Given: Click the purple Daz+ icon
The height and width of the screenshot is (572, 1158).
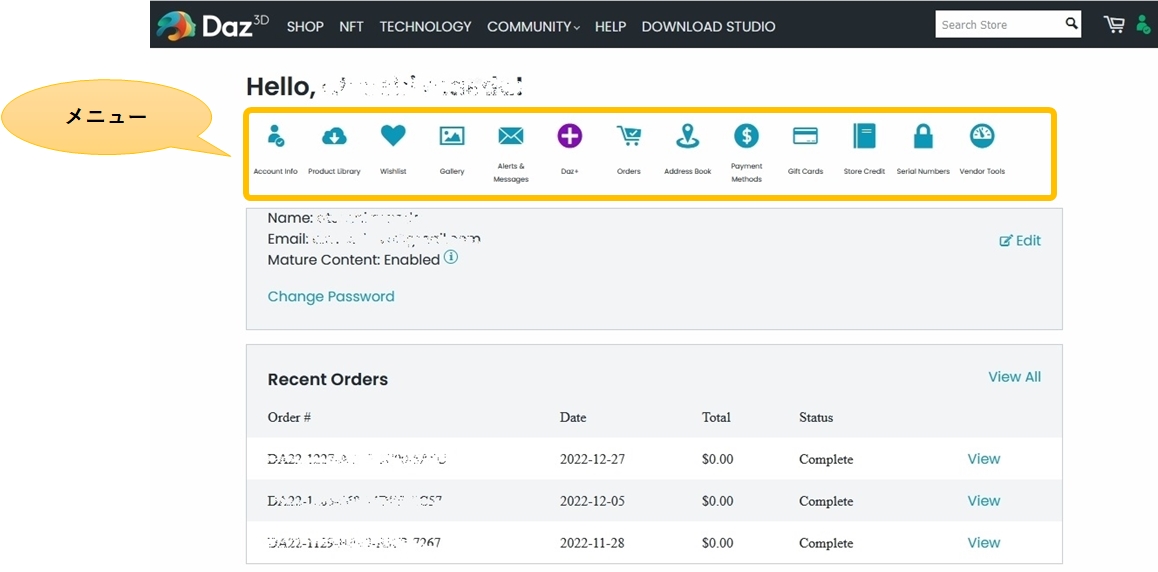Looking at the screenshot, I should [570, 136].
